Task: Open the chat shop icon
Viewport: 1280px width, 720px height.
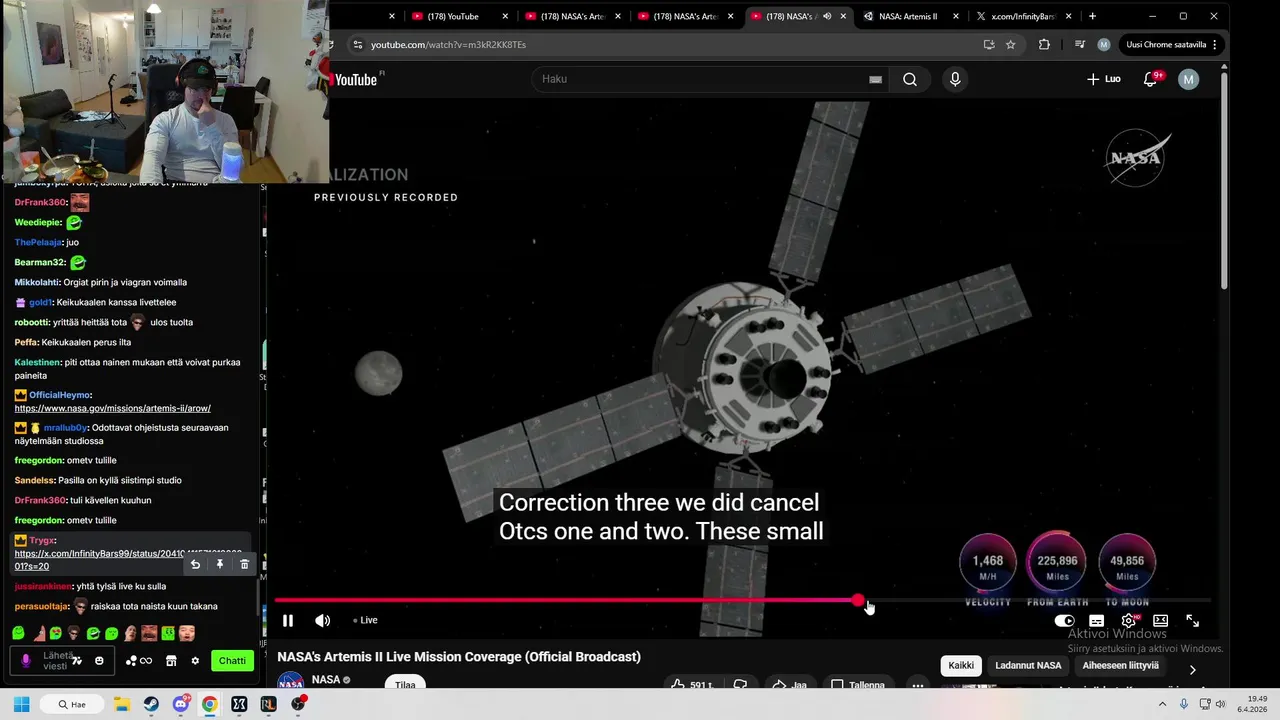Action: [x=171, y=661]
